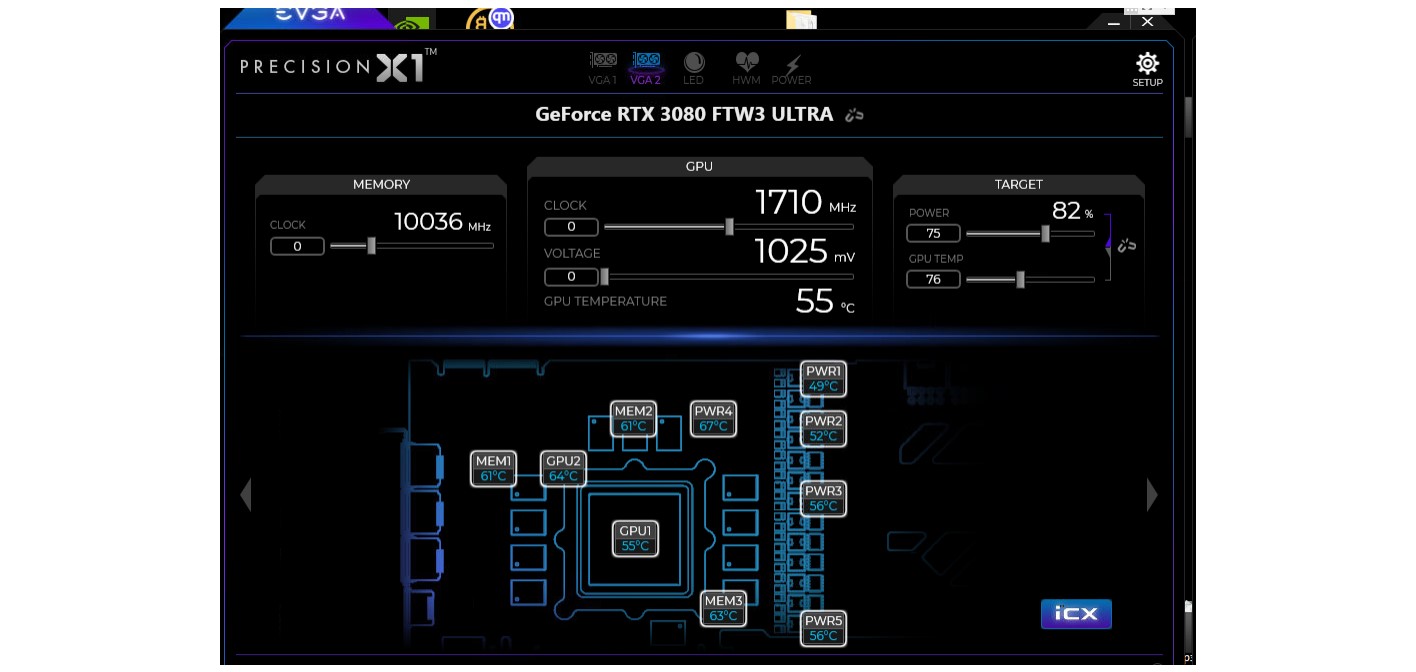Click the folder icon in the background

[801, 19]
